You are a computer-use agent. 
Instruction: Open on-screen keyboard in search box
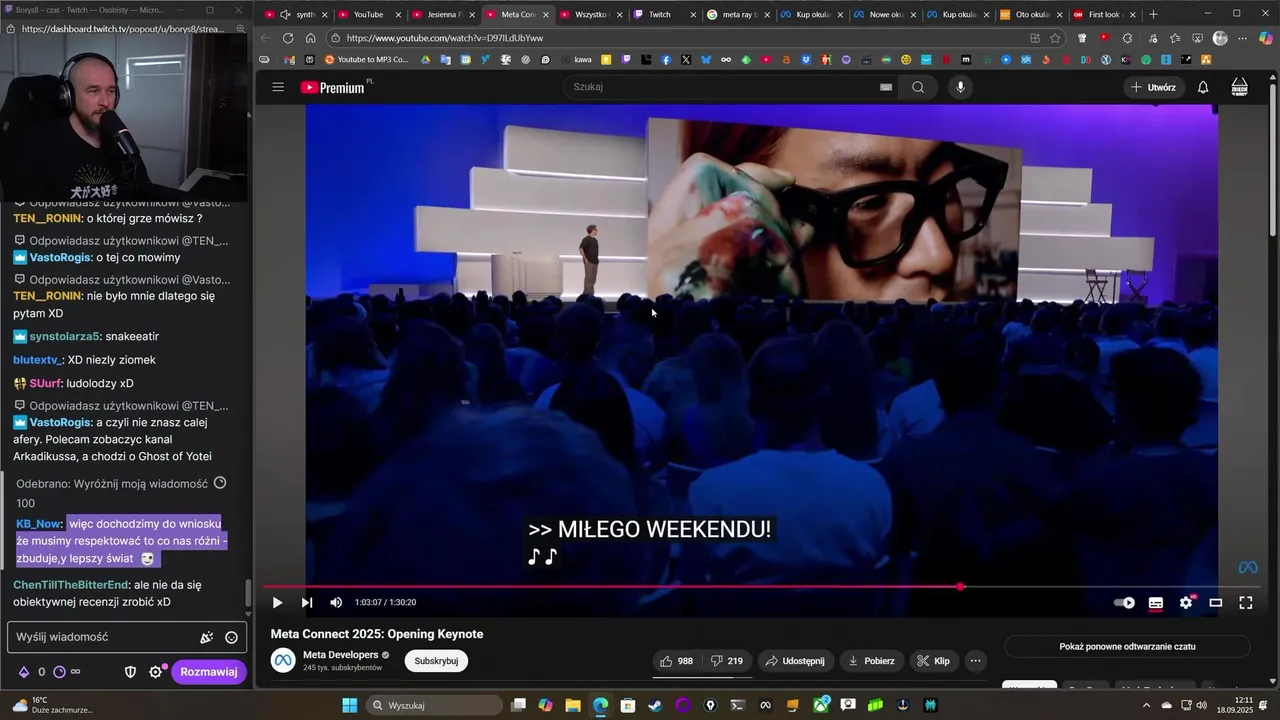coord(885,87)
